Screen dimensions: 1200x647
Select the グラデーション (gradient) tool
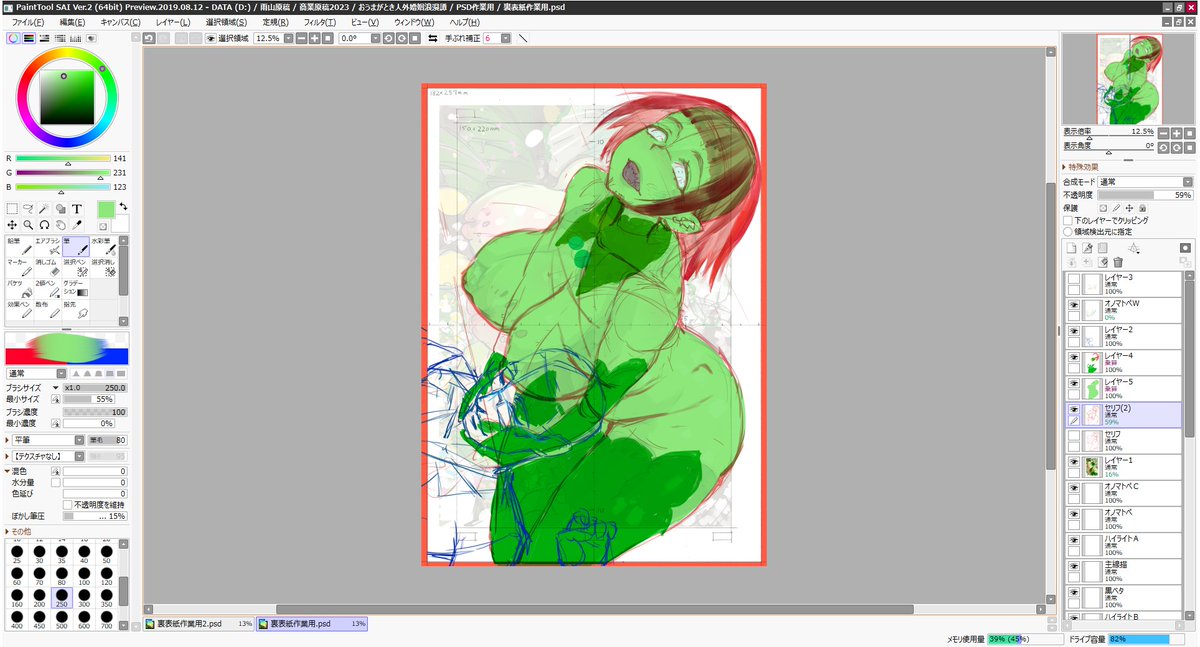(76, 289)
